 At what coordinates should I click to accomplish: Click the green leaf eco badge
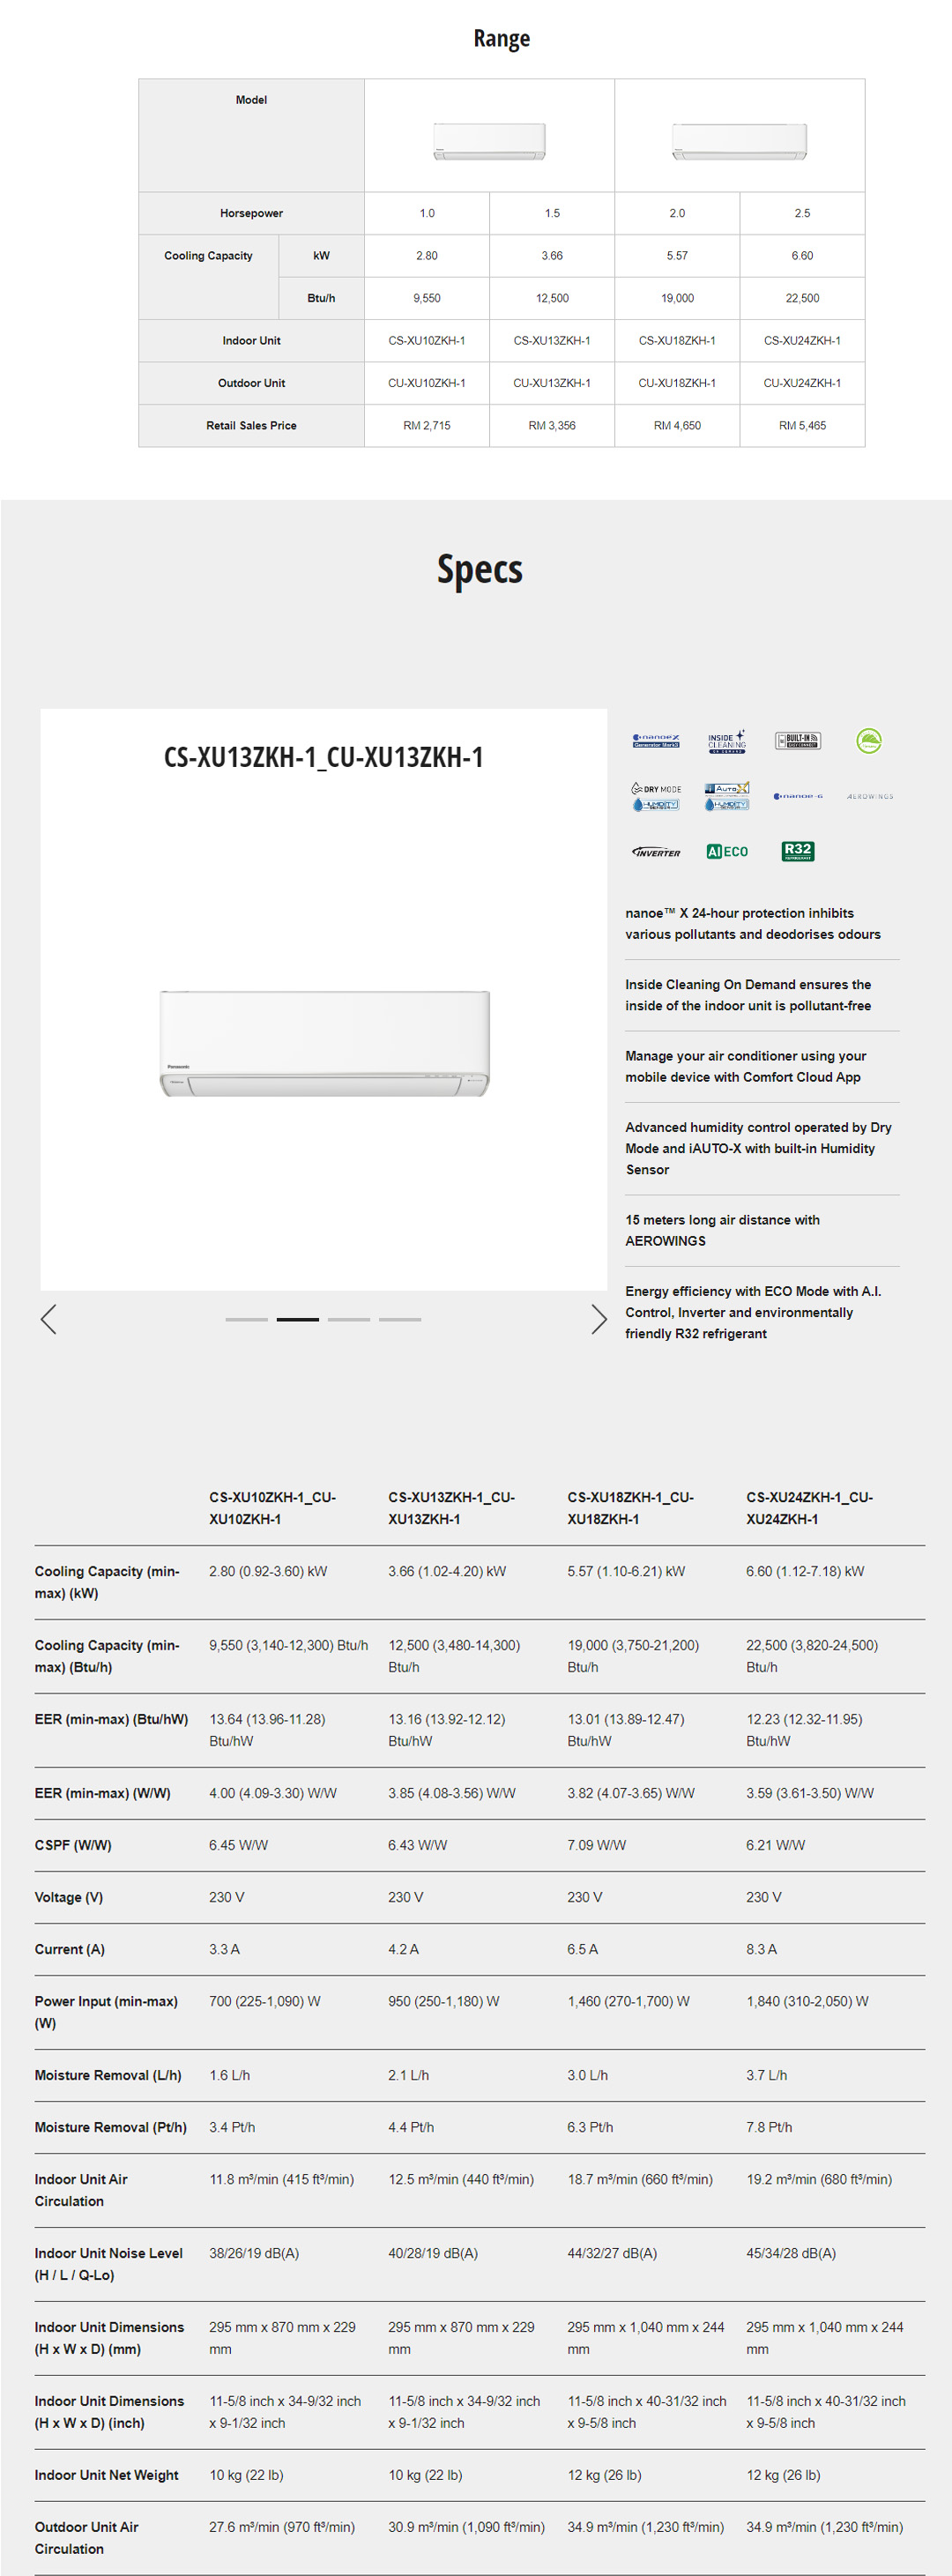point(869,741)
